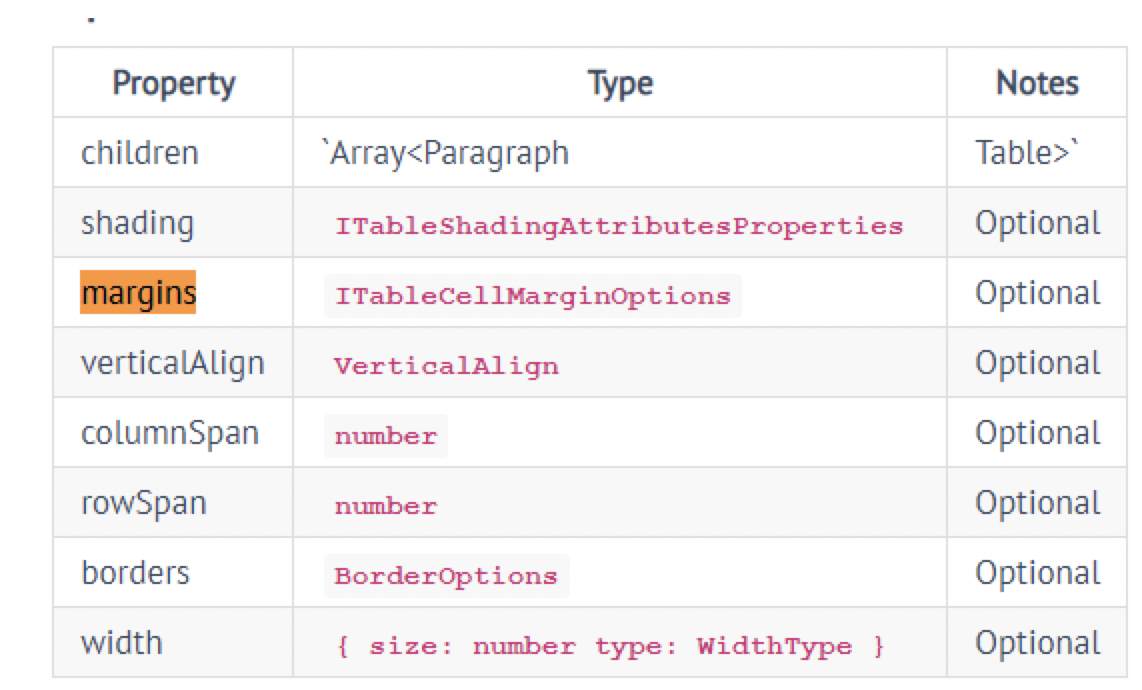
Task: Select the width property cell
Action: pyautogui.click(x=112, y=644)
